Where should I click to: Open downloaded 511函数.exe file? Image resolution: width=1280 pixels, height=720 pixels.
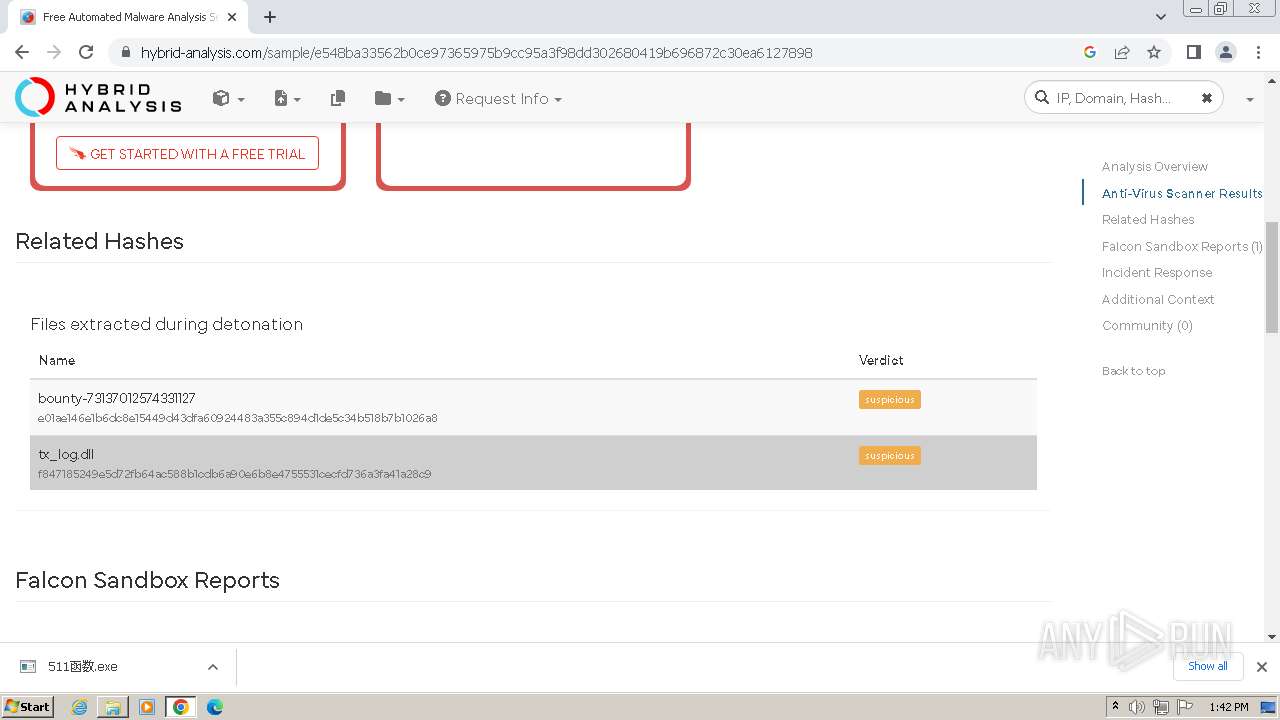click(83, 666)
